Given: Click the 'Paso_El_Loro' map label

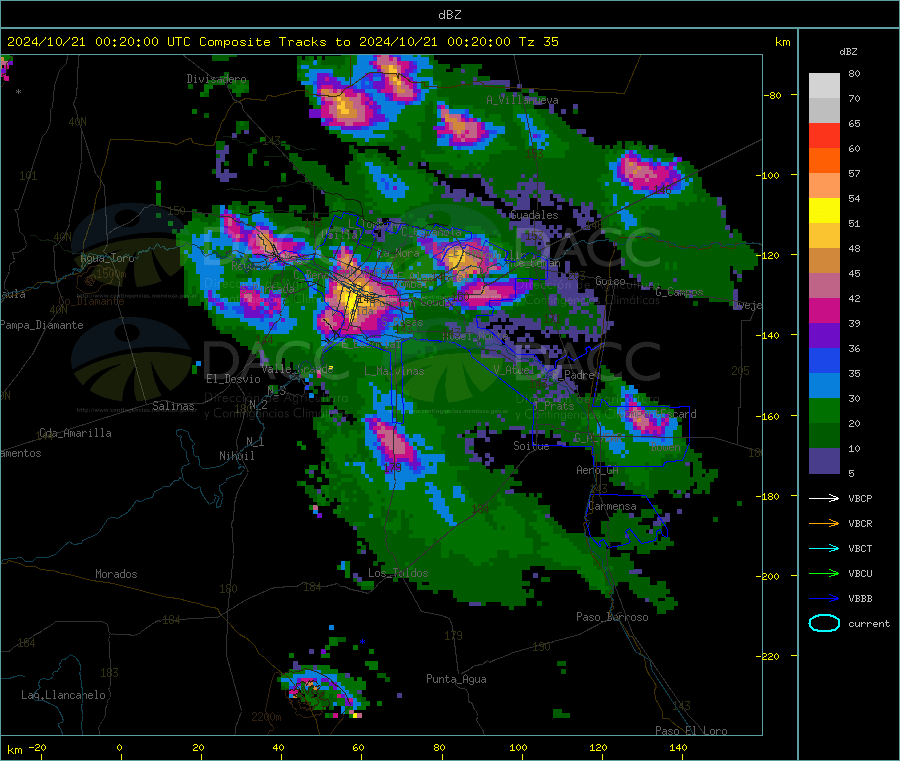Looking at the screenshot, I should coord(691,731).
